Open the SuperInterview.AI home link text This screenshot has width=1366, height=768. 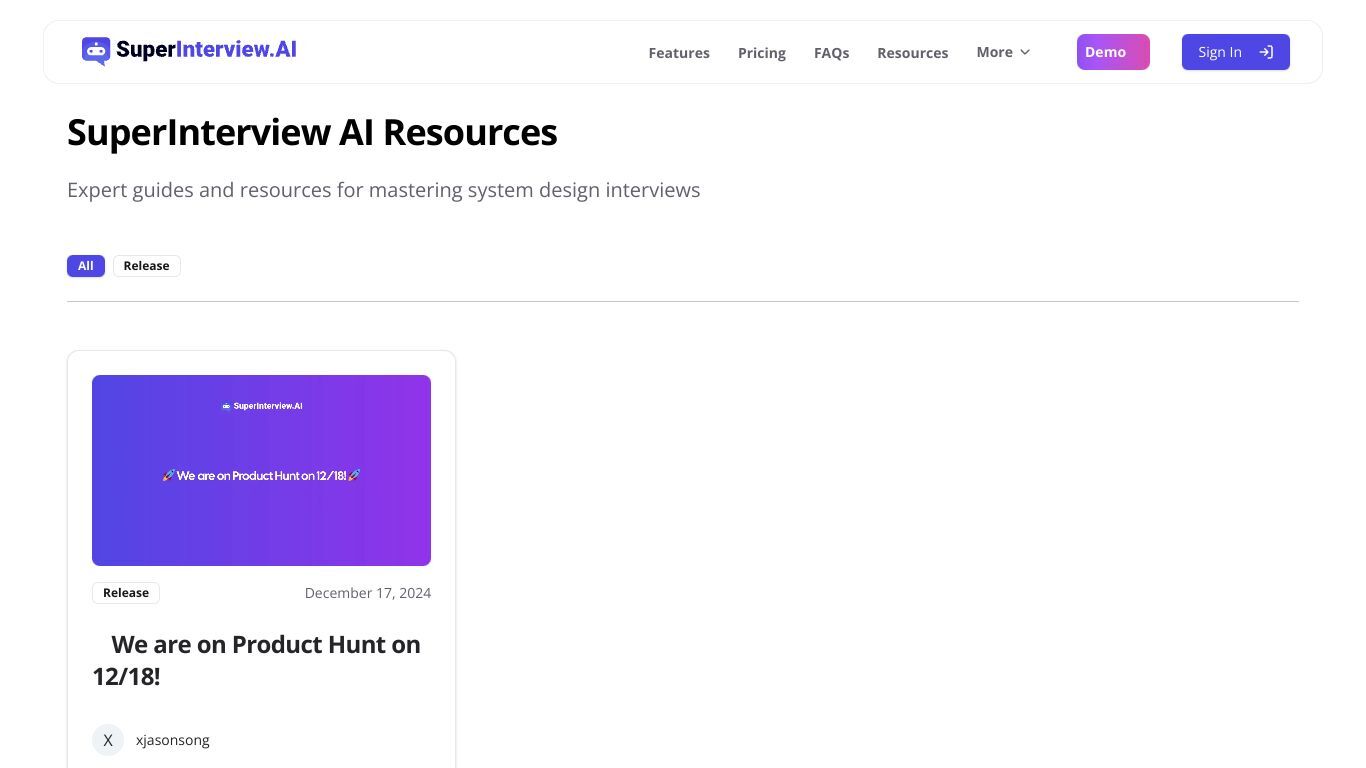coord(206,50)
